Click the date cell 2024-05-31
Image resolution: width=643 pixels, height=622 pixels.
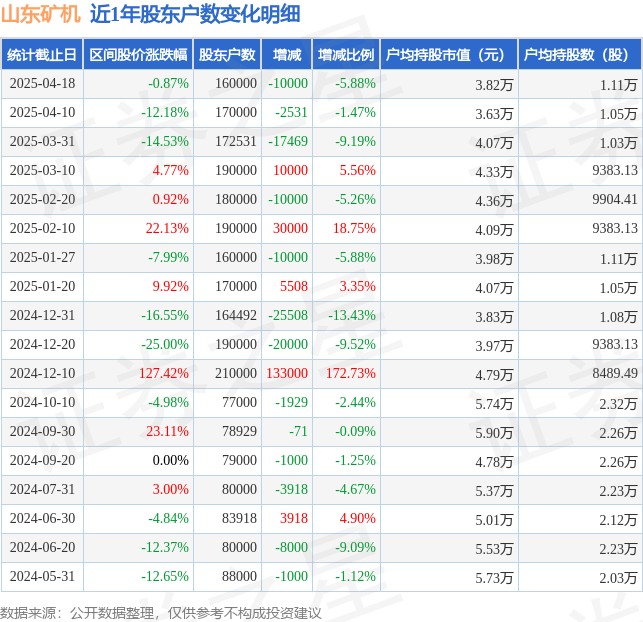point(43,576)
